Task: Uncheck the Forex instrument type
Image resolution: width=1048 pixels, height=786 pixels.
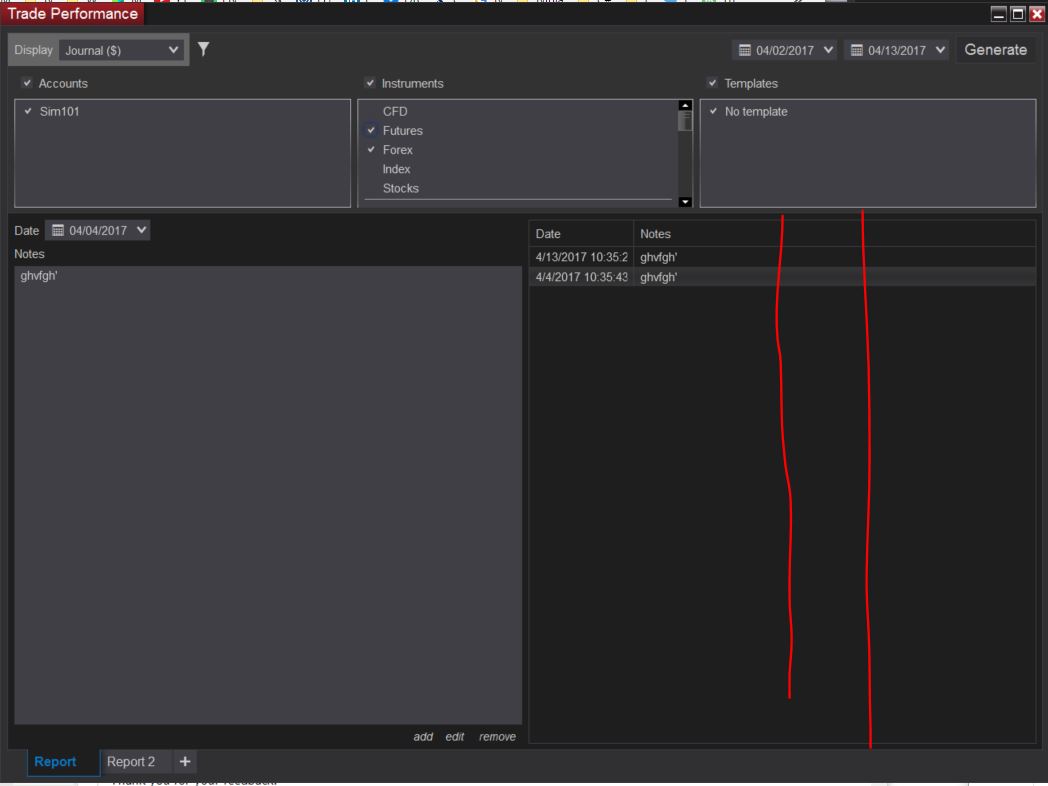Action: [x=372, y=150]
